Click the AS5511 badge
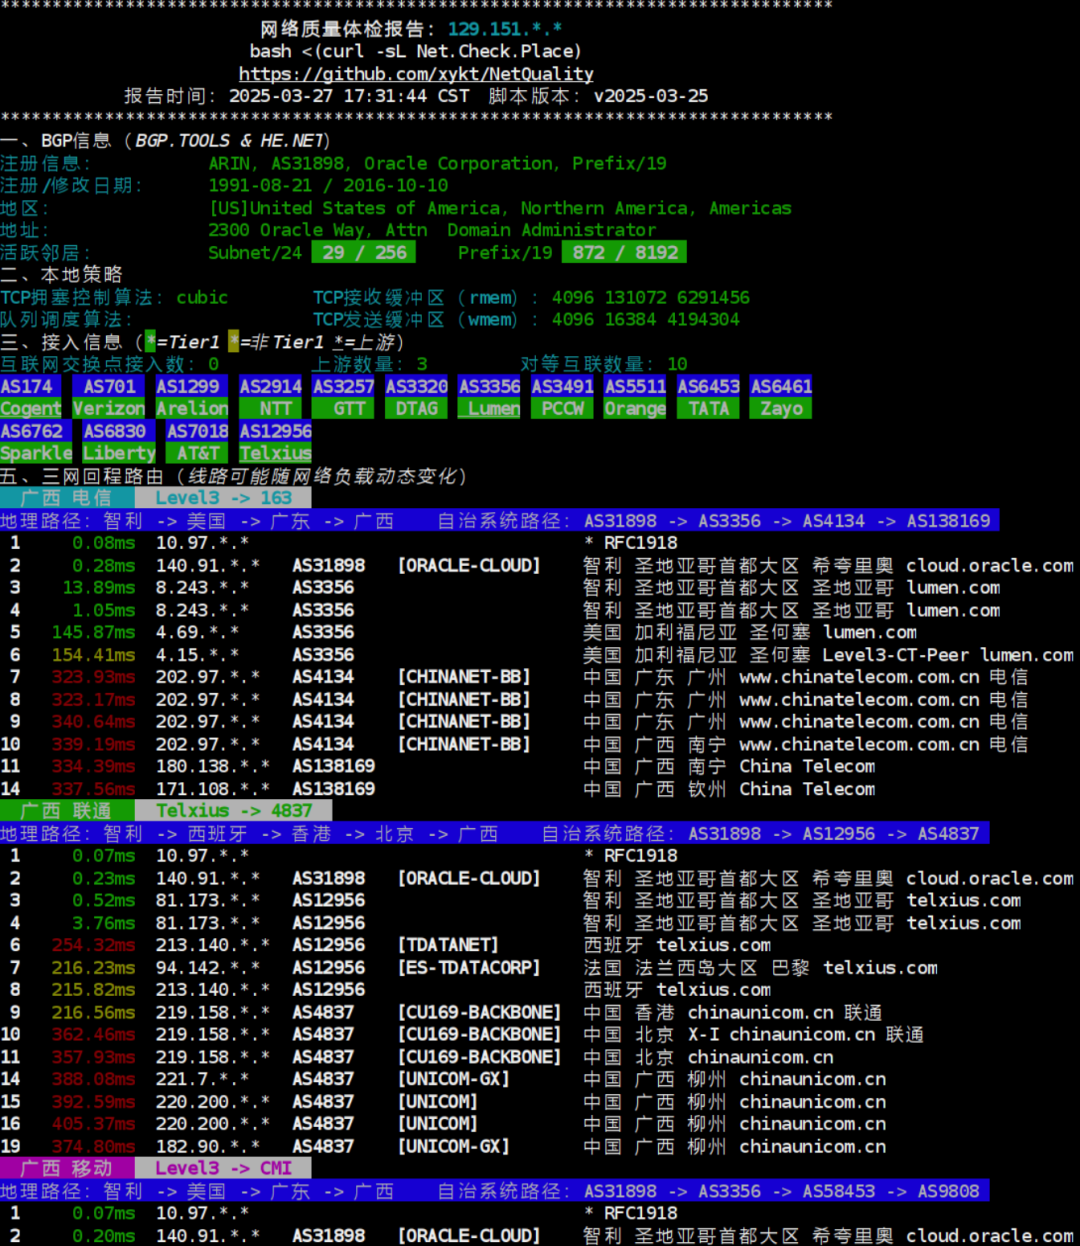1080x1246 pixels. (636, 386)
